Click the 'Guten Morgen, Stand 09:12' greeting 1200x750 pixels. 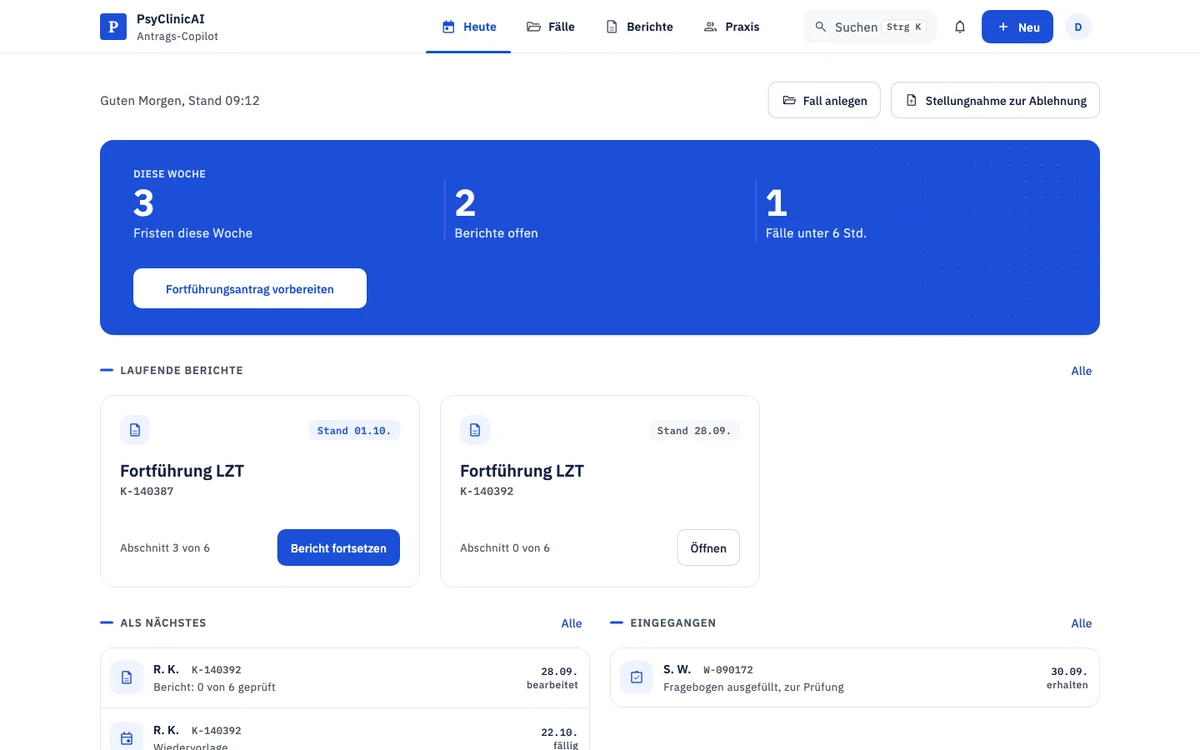coord(180,101)
